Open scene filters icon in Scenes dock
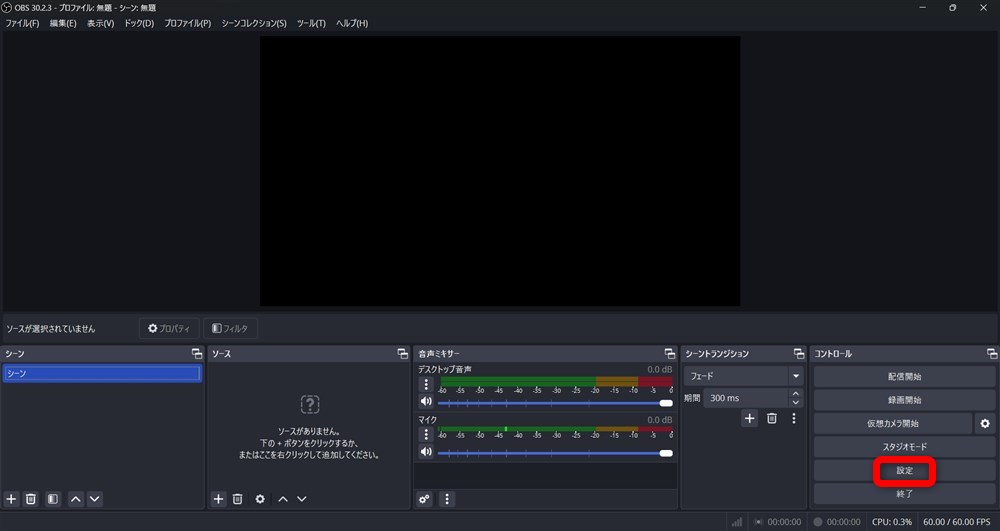 pos(53,498)
